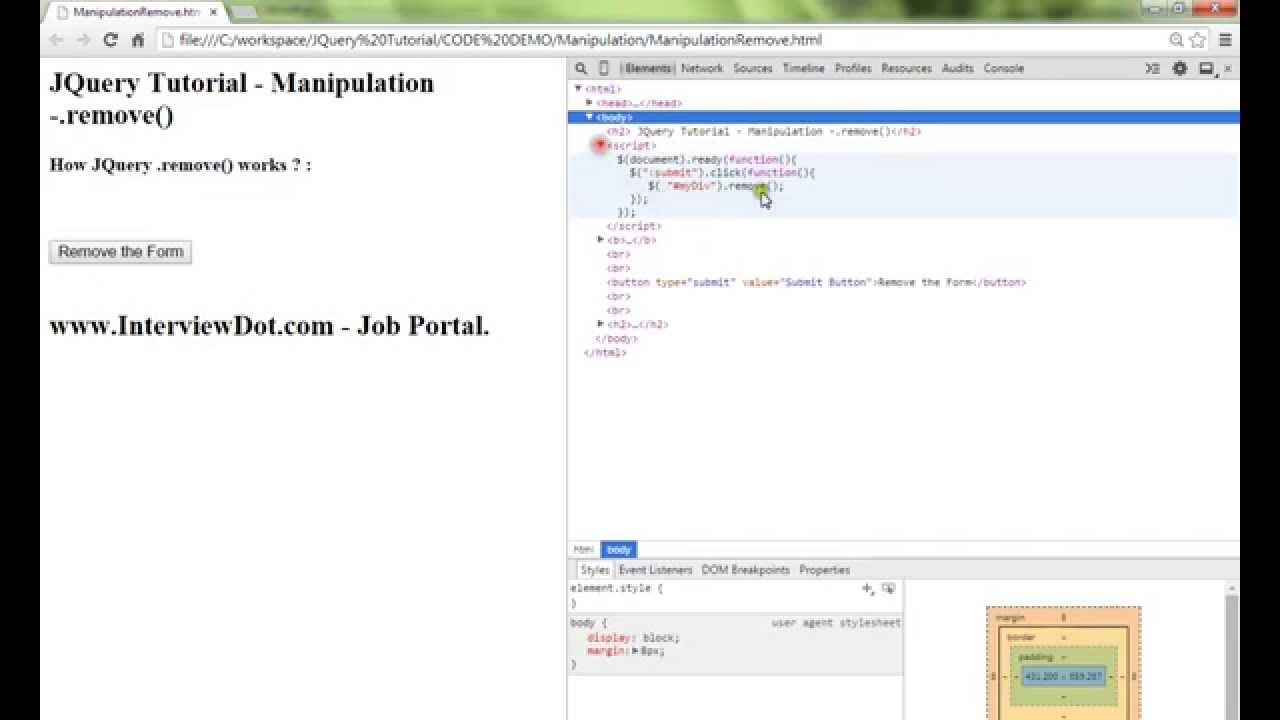This screenshot has width=1280, height=720.
Task: Add a new style rule plus icon
Action: pyautogui.click(x=867, y=589)
